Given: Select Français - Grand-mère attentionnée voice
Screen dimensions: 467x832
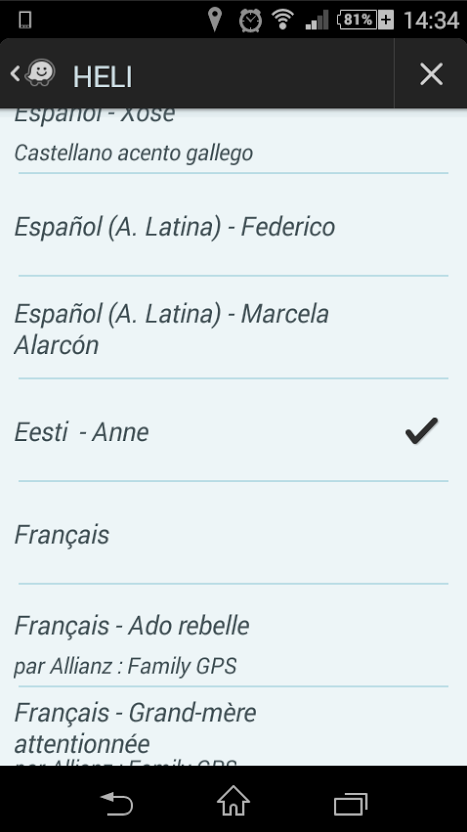Looking at the screenshot, I should click(234, 727).
